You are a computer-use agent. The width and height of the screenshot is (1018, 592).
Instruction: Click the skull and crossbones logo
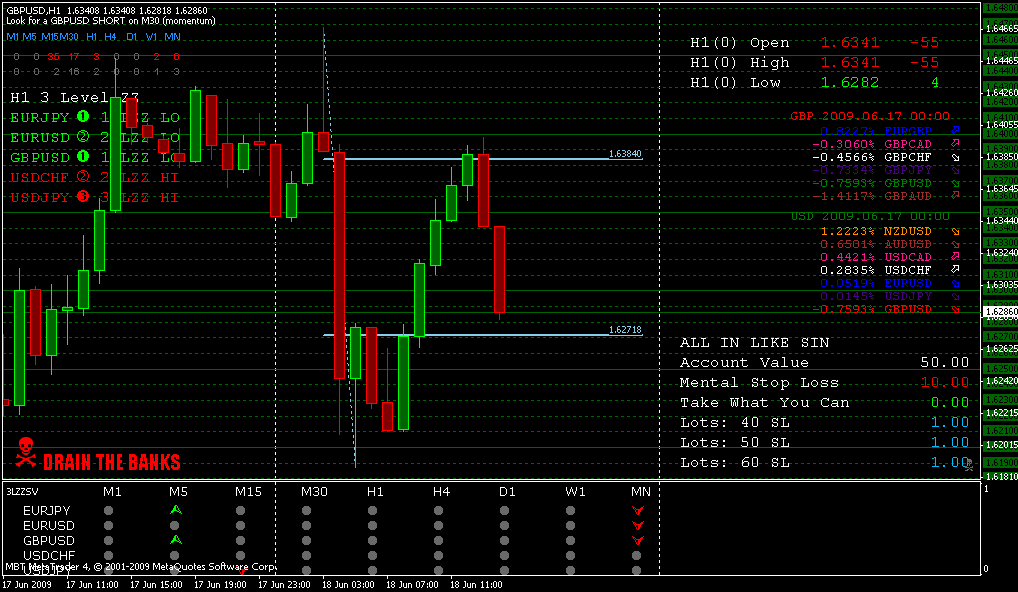tap(25, 452)
